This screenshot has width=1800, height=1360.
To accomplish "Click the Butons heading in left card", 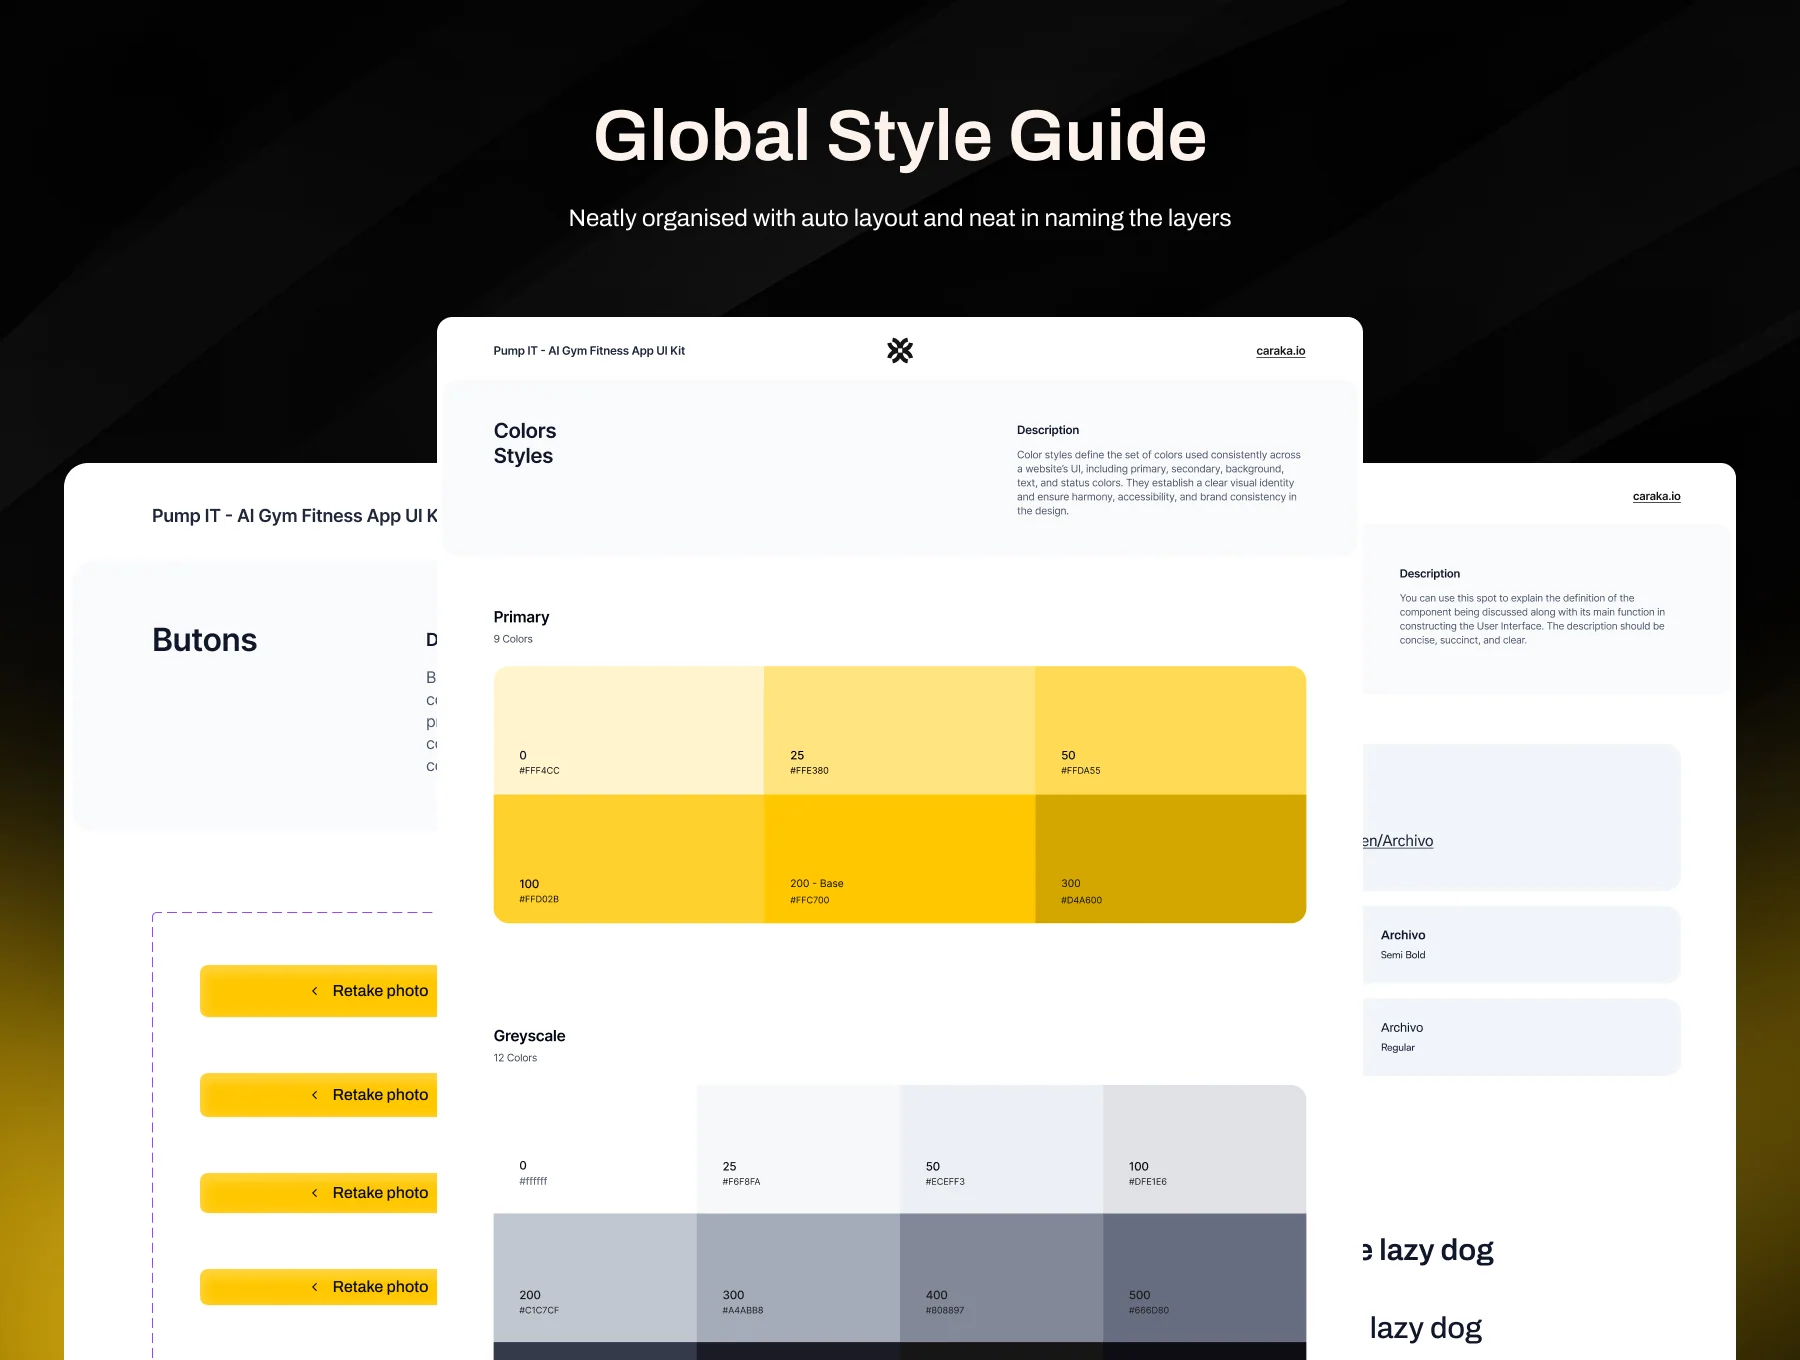I will [204, 640].
